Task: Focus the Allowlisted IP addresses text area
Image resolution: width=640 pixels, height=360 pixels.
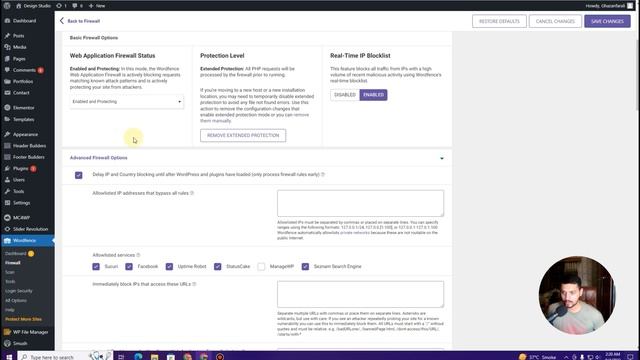Action: pos(360,203)
